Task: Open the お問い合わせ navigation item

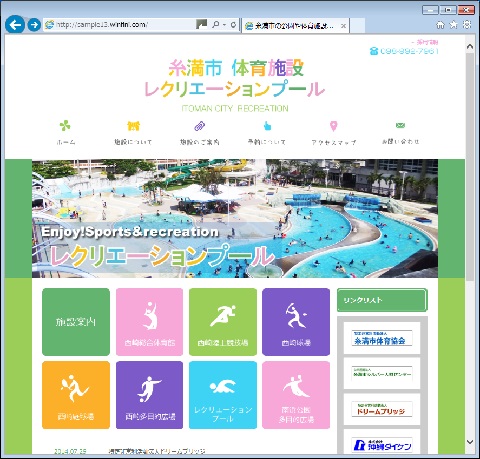Action: pos(400,142)
